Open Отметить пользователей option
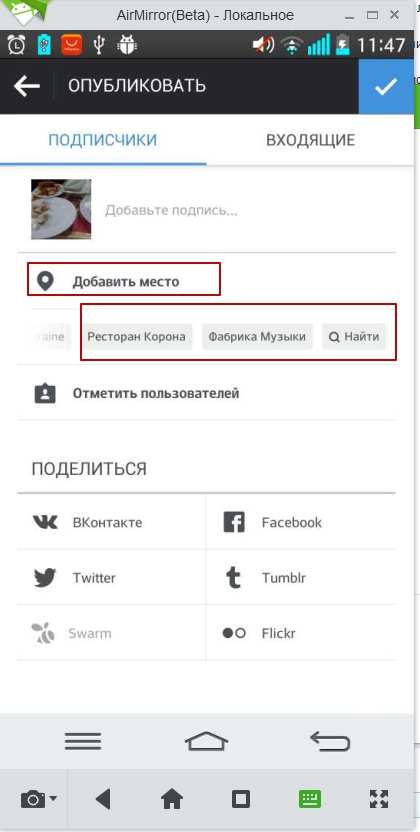This screenshot has height=832, width=420. click(x=206, y=393)
